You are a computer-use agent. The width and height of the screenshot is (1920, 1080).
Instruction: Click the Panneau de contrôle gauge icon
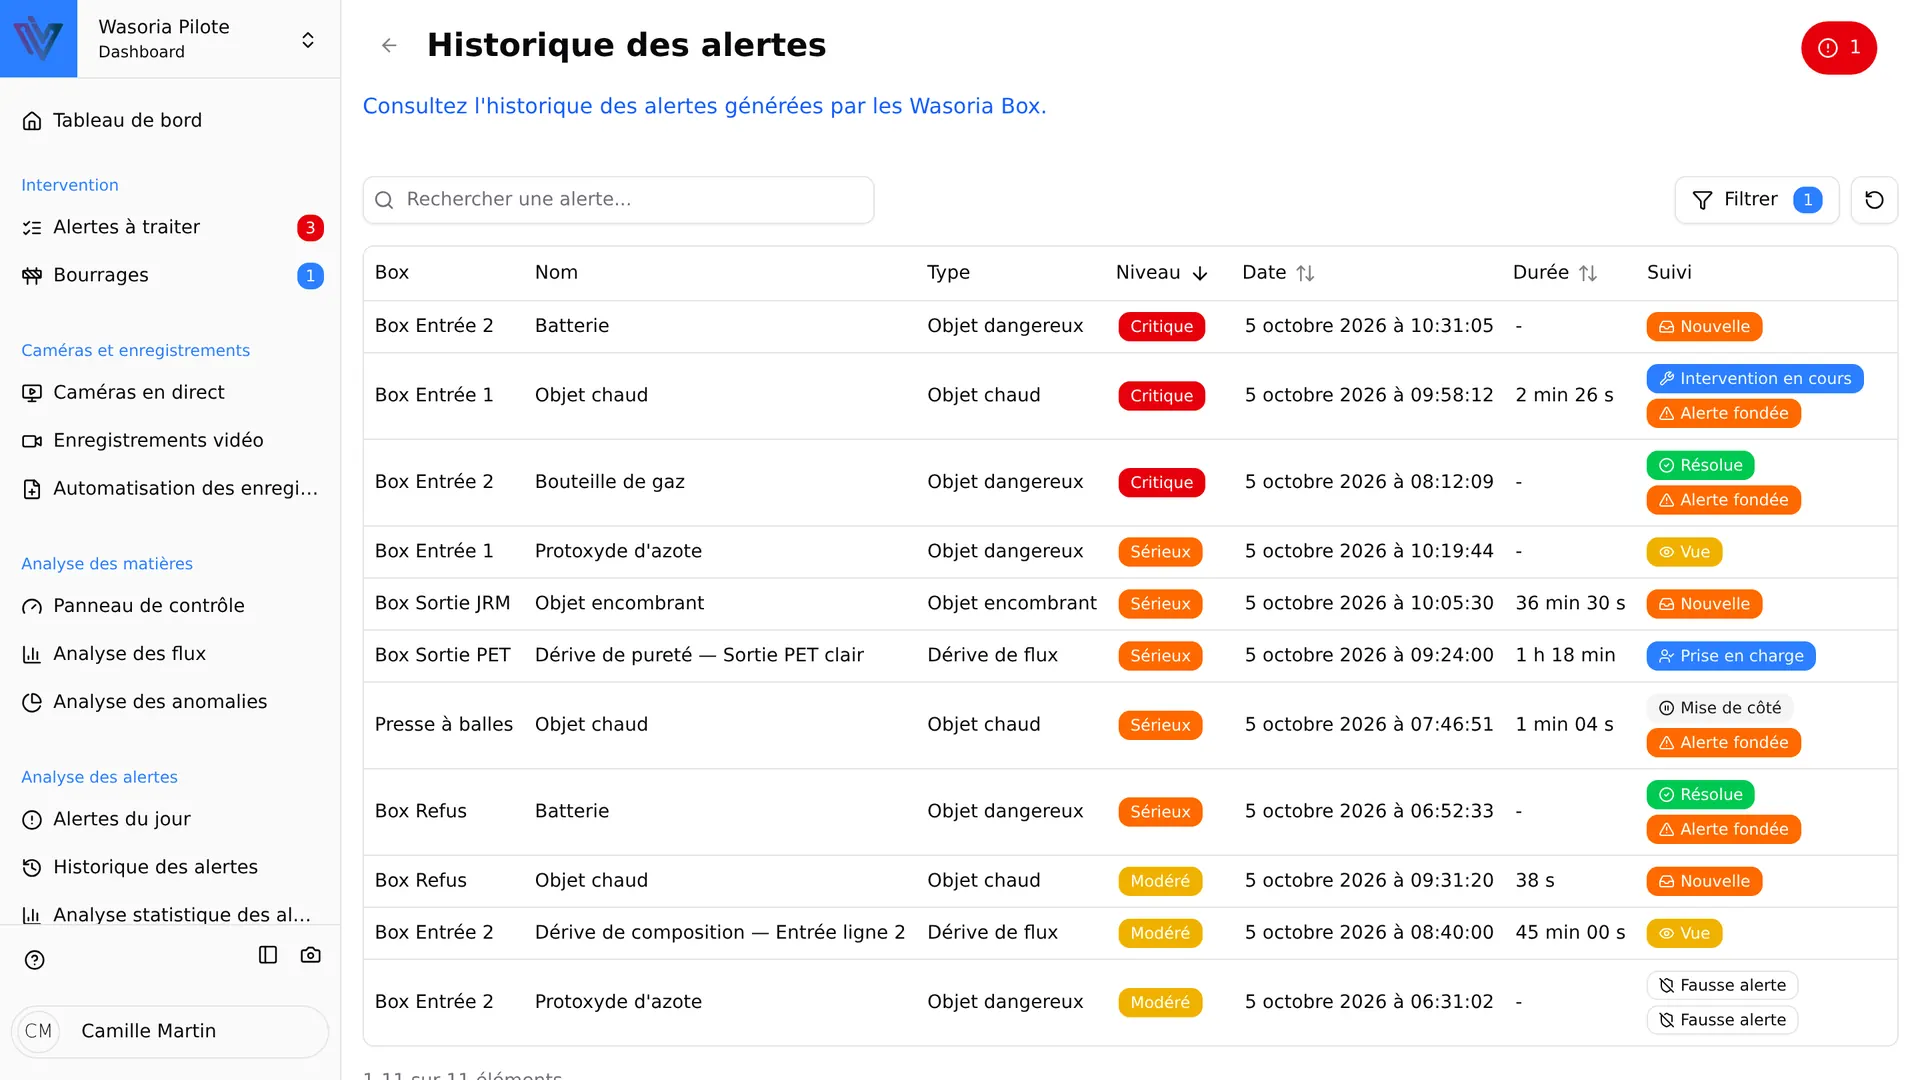point(32,606)
